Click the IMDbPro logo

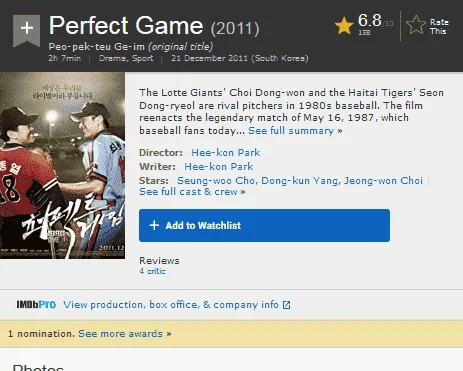coord(36,305)
